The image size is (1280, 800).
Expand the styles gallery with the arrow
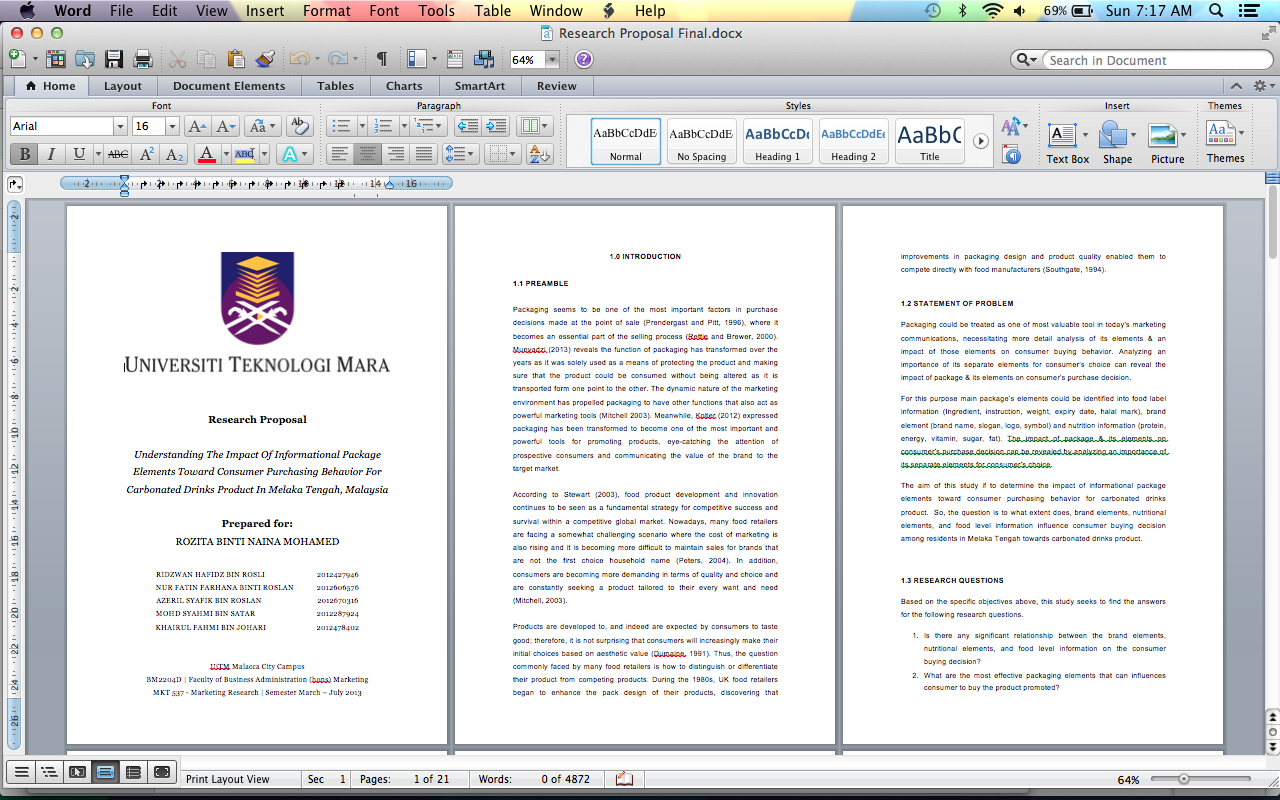coord(981,141)
